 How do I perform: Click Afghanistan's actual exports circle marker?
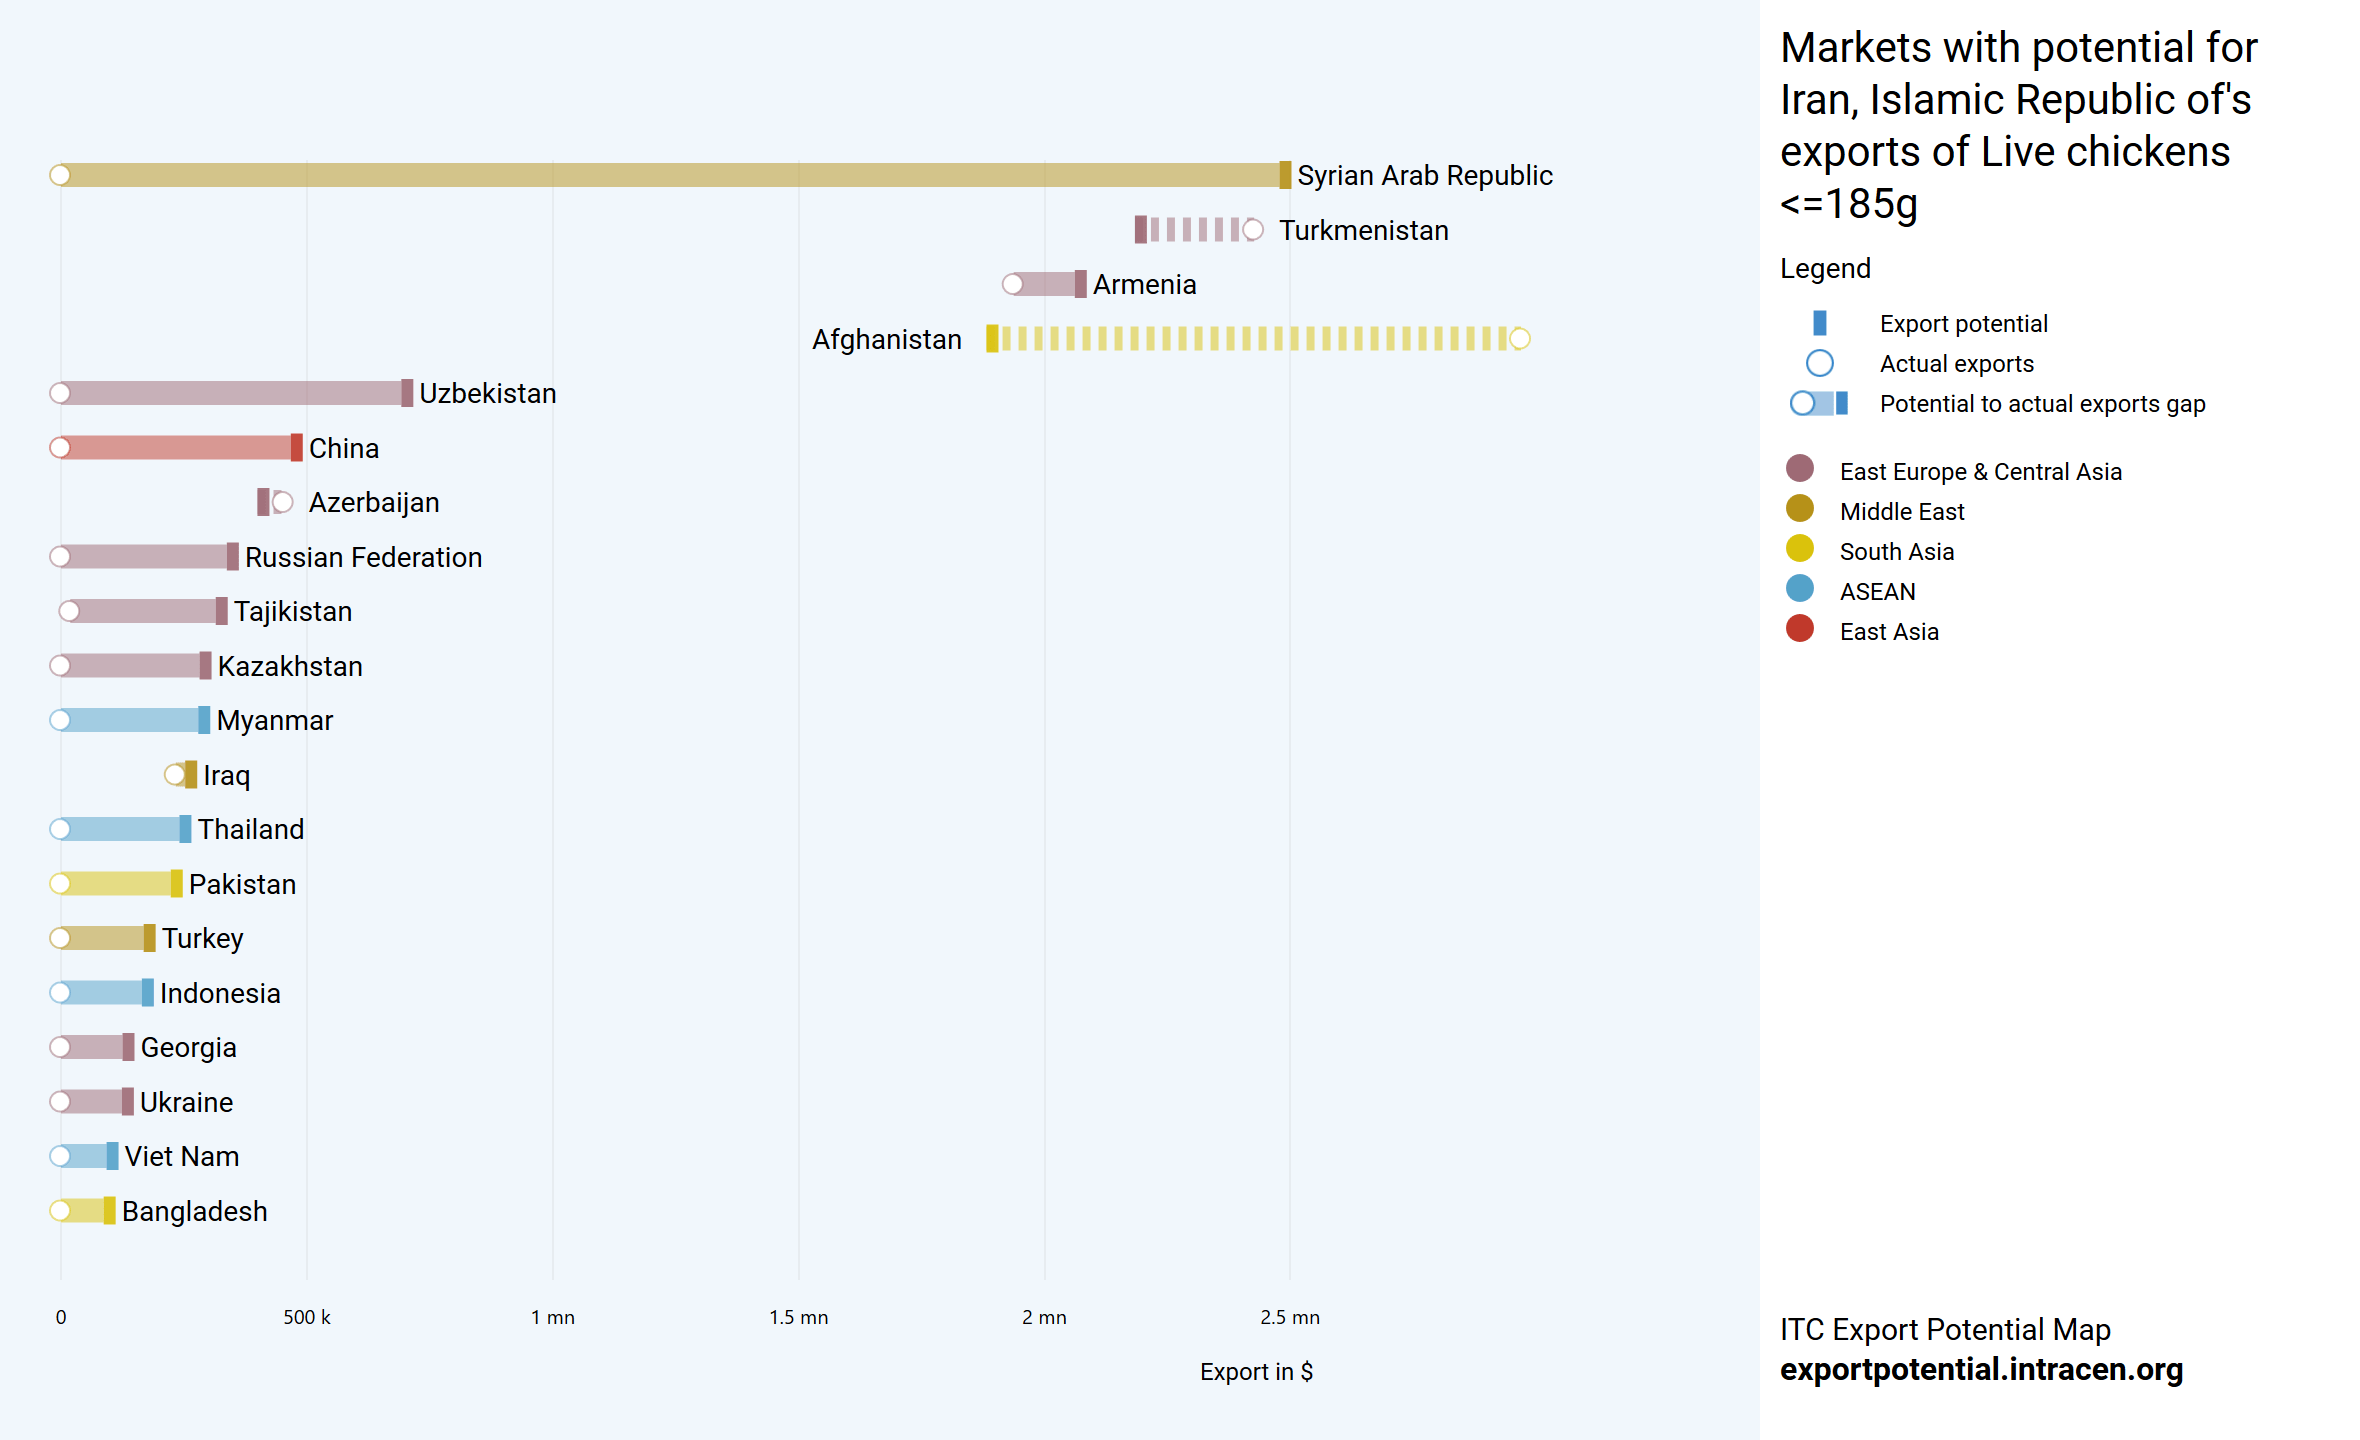pos(1519,339)
